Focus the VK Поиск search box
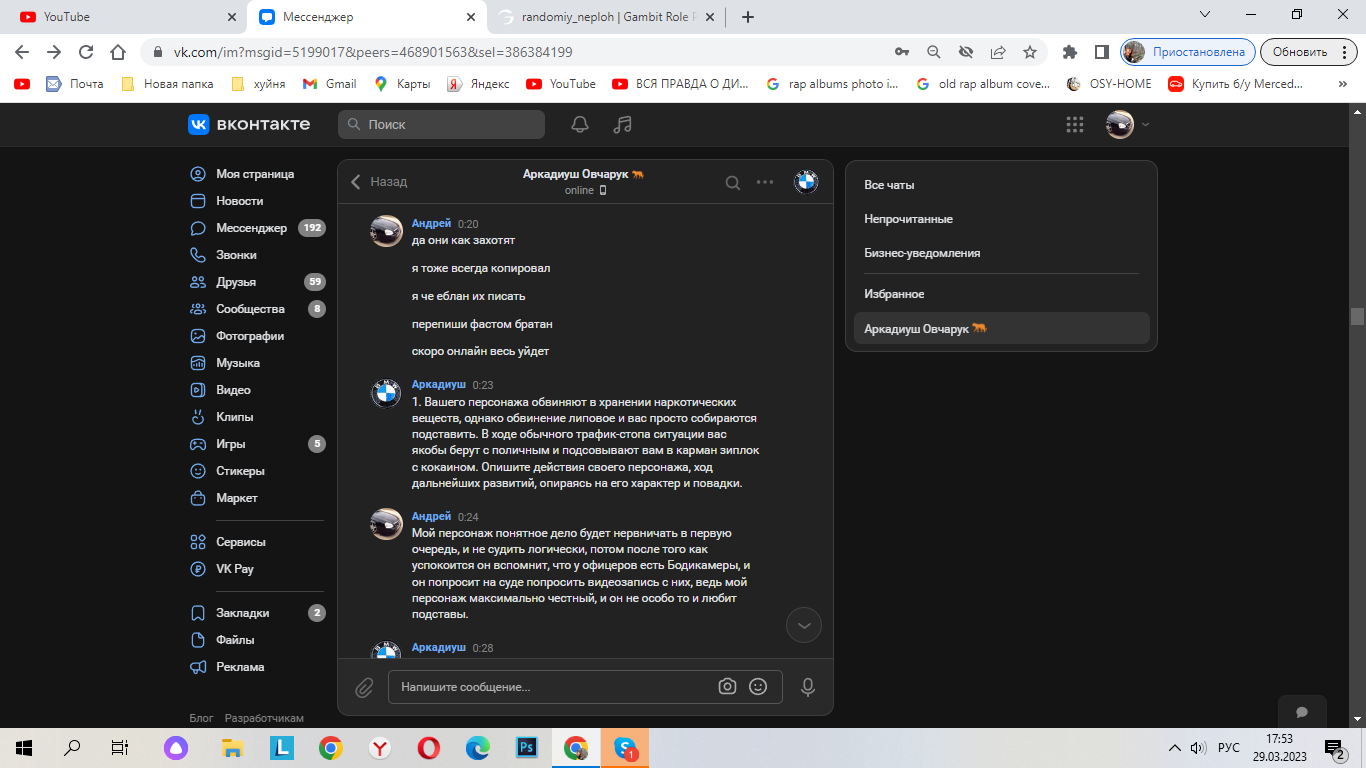The height and width of the screenshot is (768, 1366). 442,125
